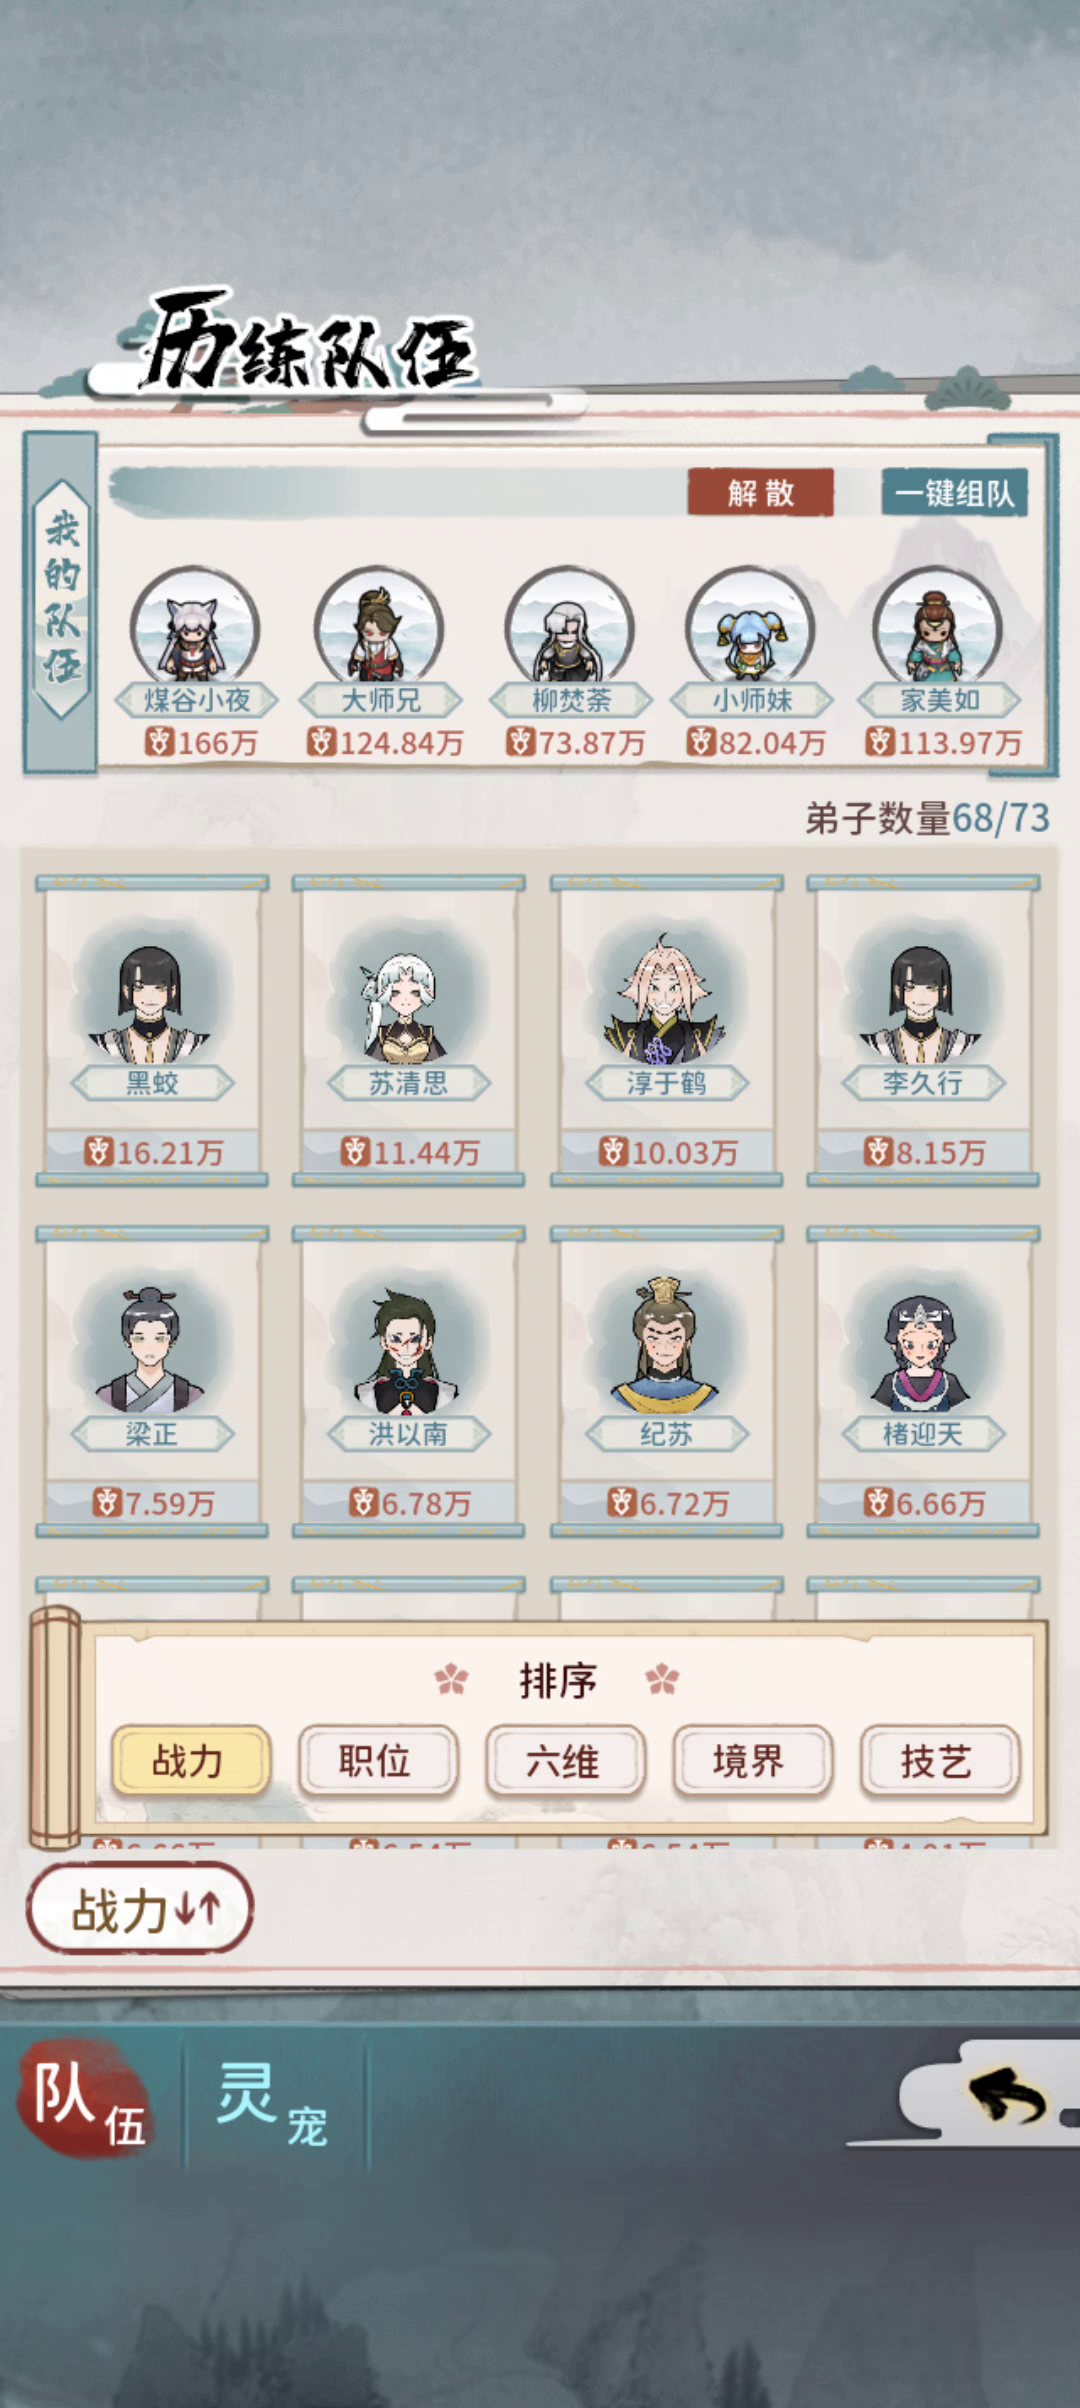The height and width of the screenshot is (2408, 1080).
Task: Sort by 战力 option
Action: pyautogui.click(x=189, y=1761)
